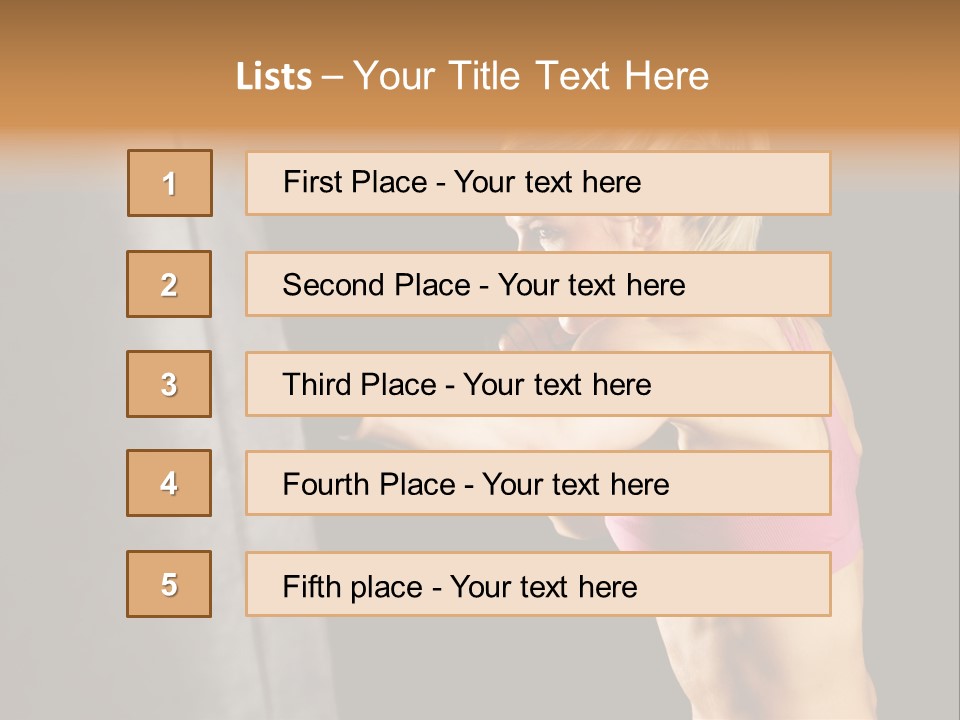This screenshot has width=960, height=720.
Task: Click the 'Third Place' text bar
Action: coord(538,384)
